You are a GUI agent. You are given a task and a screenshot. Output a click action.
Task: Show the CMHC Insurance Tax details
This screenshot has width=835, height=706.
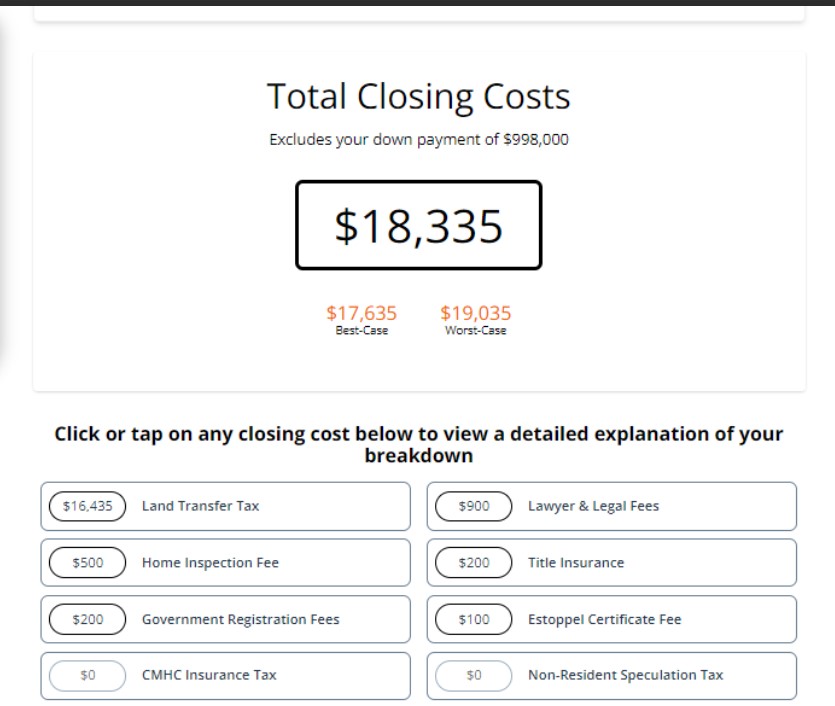225,676
